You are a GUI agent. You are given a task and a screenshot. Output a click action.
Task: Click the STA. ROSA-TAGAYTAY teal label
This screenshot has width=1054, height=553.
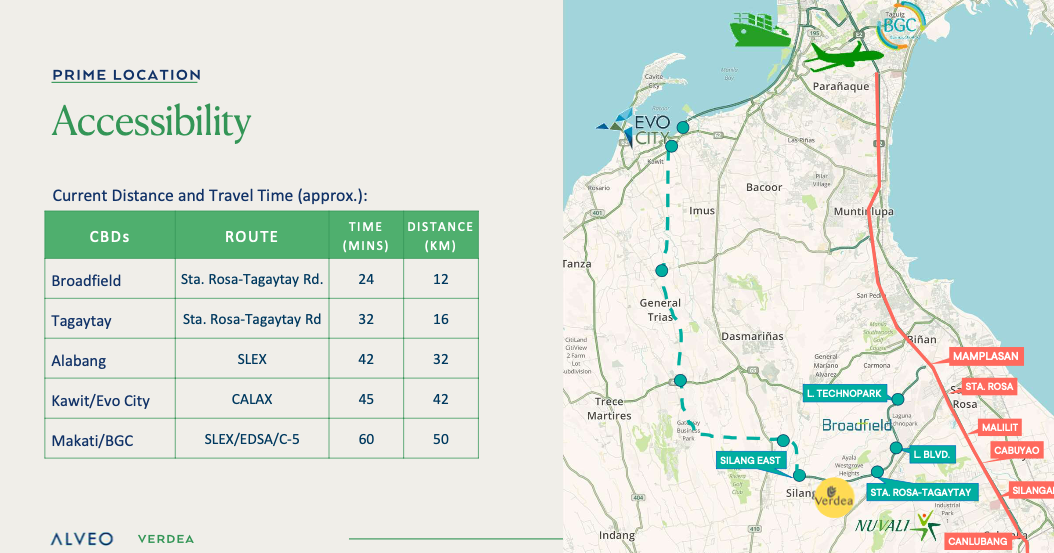point(921,493)
